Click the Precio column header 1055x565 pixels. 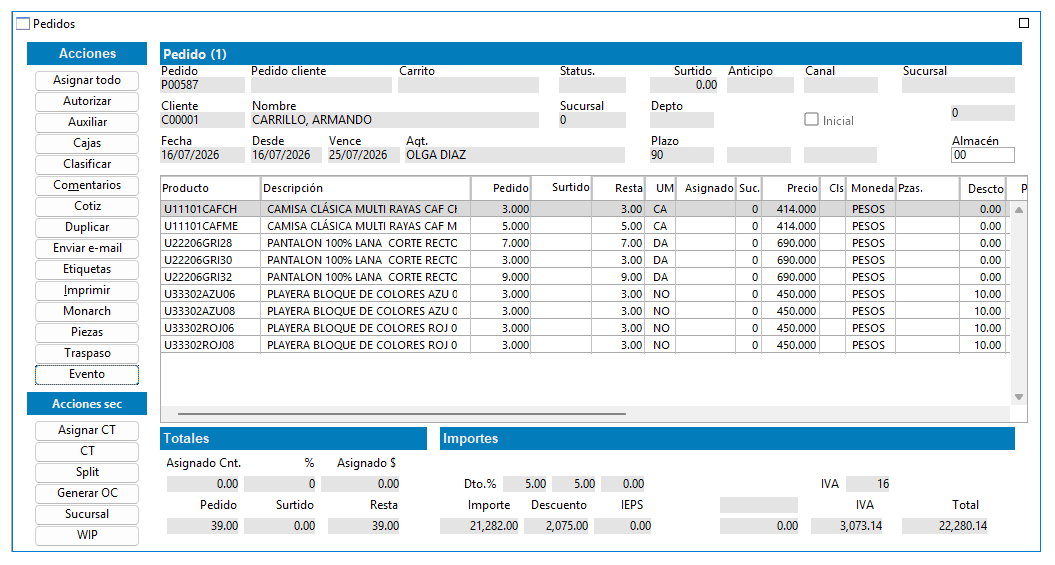790,188
